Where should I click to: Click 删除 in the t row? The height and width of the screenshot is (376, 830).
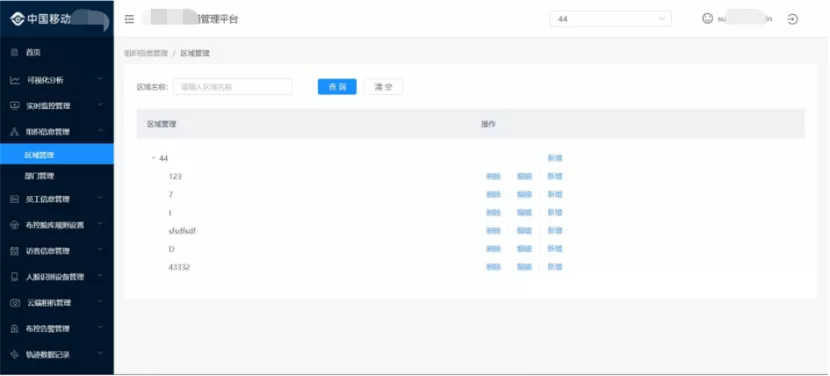pyautogui.click(x=493, y=212)
